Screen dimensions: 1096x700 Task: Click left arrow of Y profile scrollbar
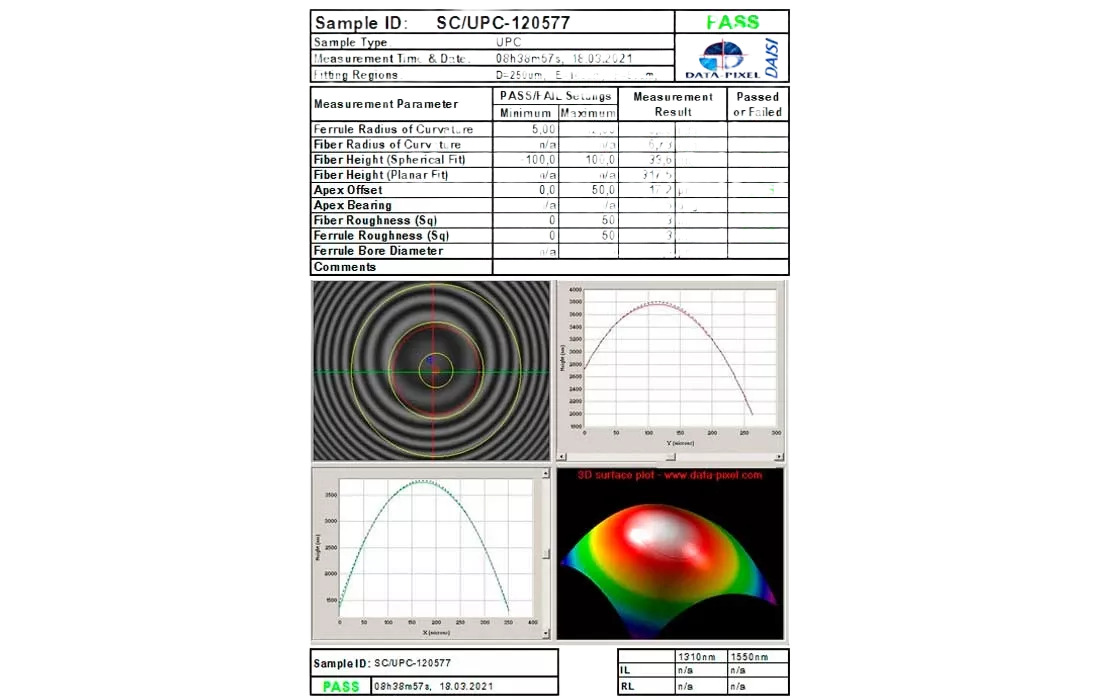pyautogui.click(x=562, y=457)
